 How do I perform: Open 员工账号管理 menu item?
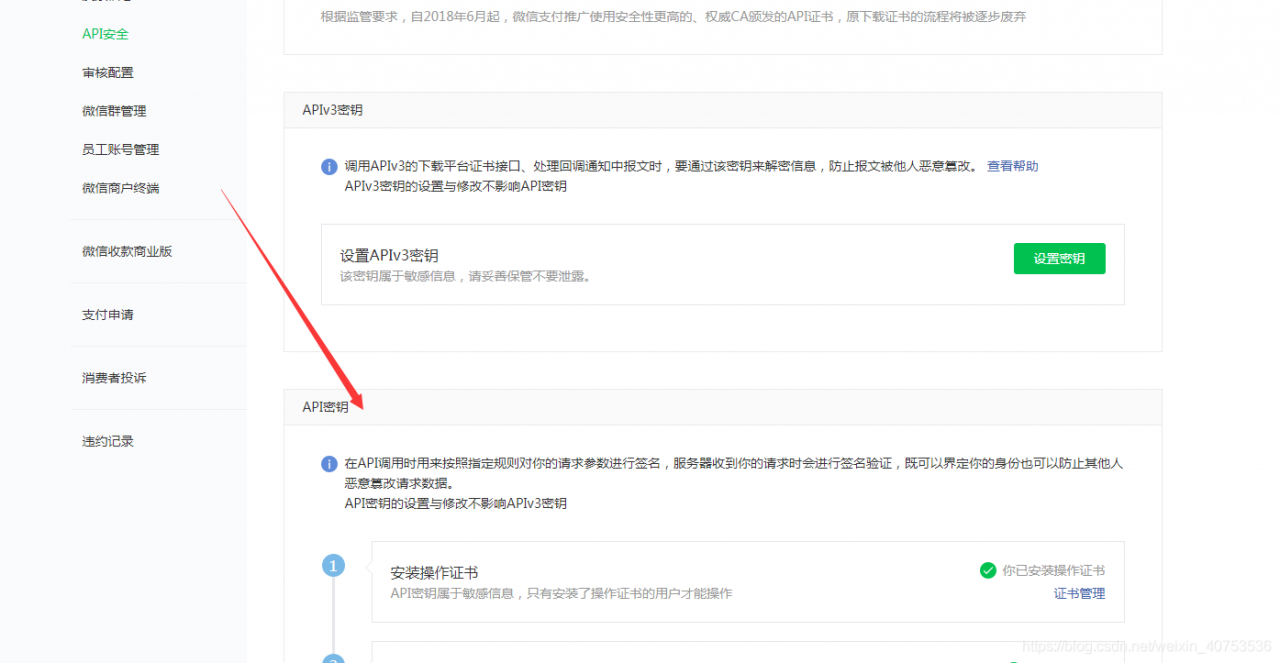coord(120,149)
